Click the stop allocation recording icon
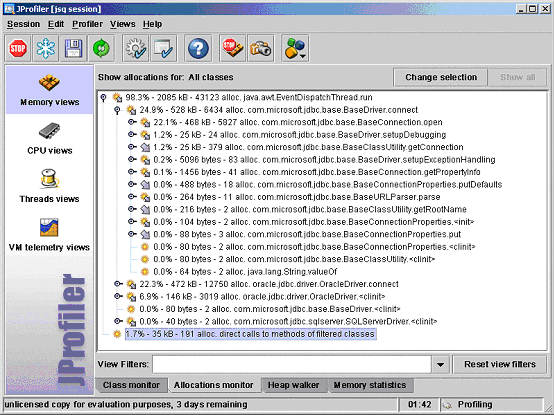This screenshot has height=415, width=554. tap(232, 48)
